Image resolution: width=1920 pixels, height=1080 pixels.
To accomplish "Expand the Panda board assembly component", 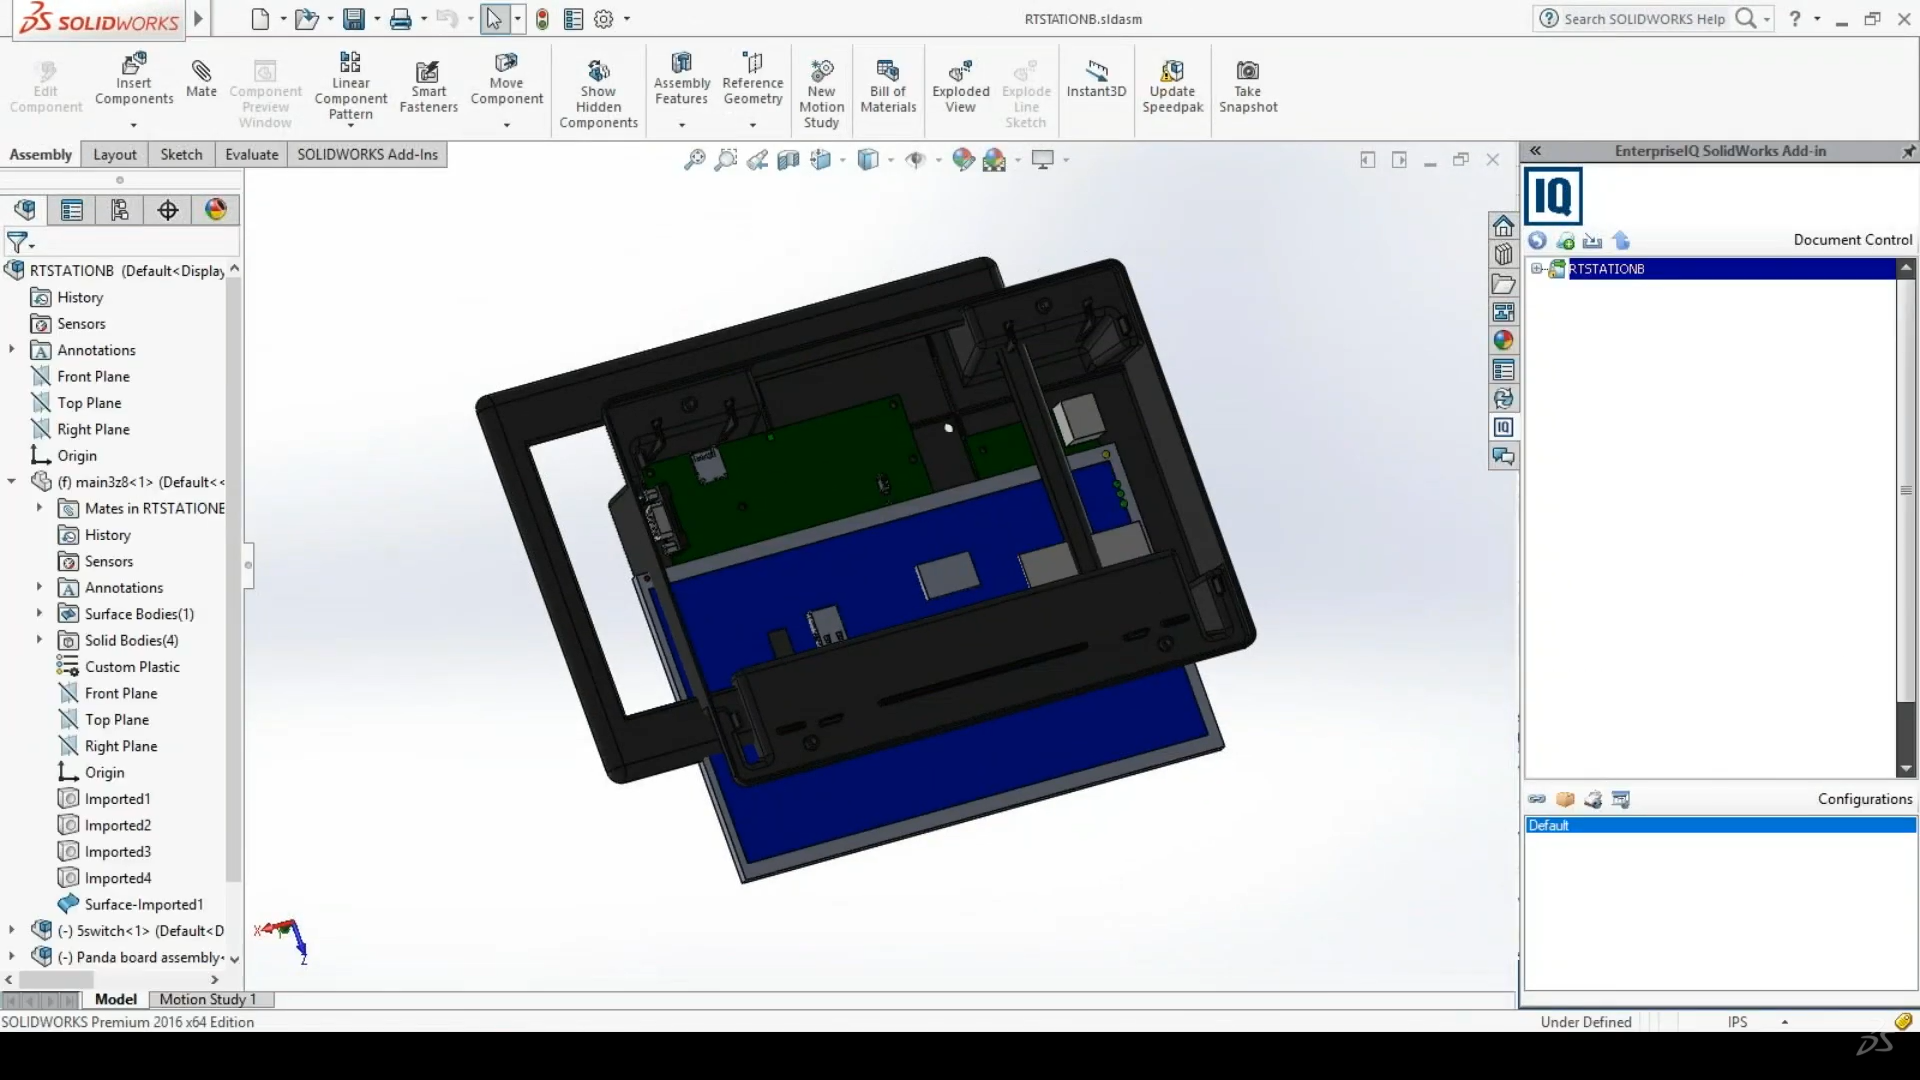I will point(12,957).
